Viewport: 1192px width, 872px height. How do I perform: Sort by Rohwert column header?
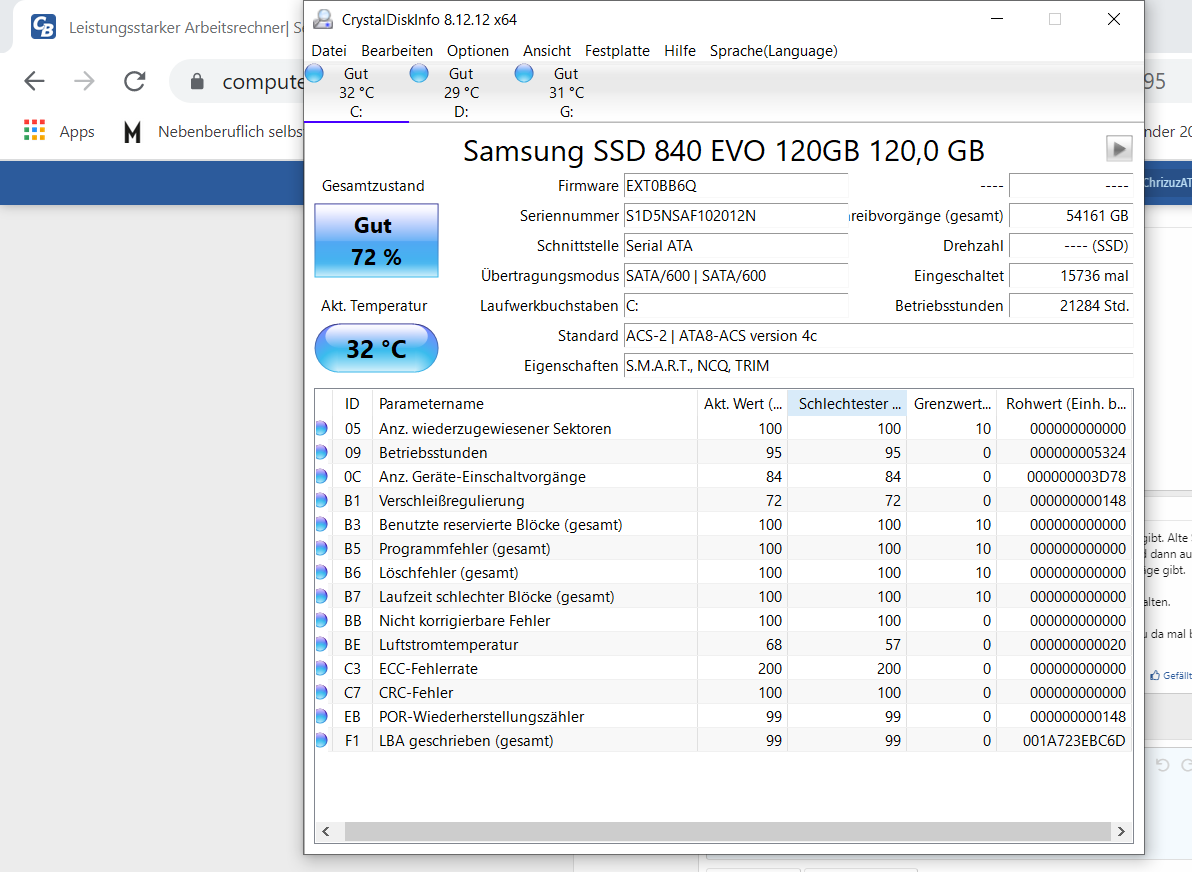pos(1065,404)
